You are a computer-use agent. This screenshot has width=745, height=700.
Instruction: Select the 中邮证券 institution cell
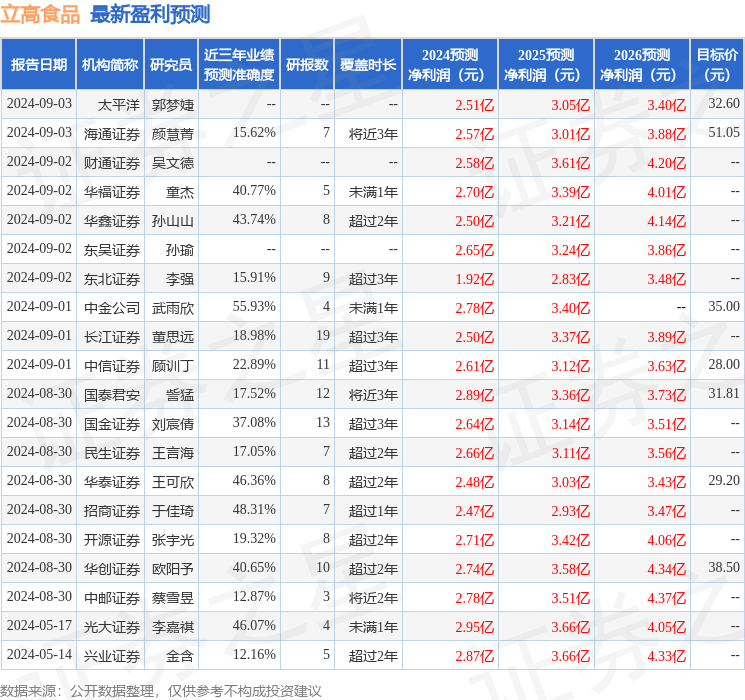point(112,597)
